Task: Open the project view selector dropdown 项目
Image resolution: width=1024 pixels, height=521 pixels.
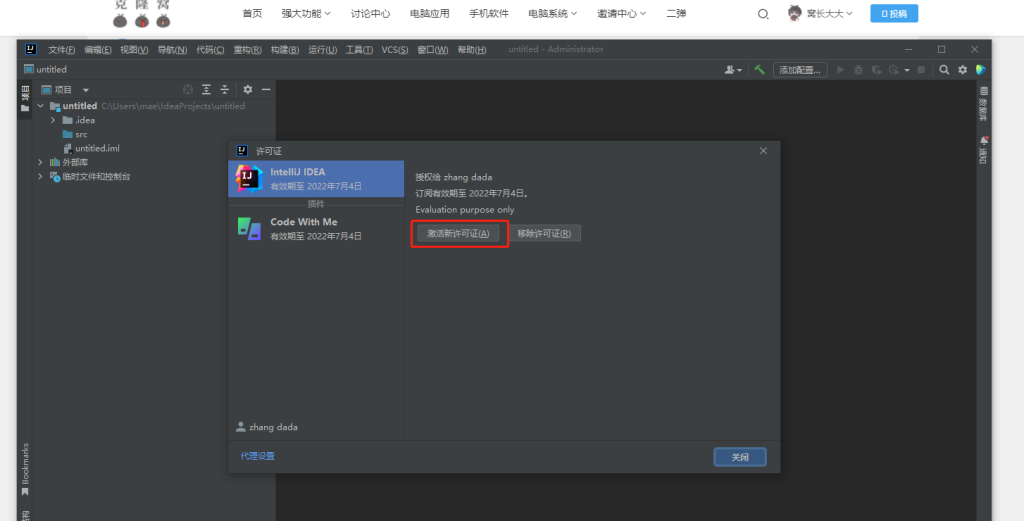Action: (65, 89)
